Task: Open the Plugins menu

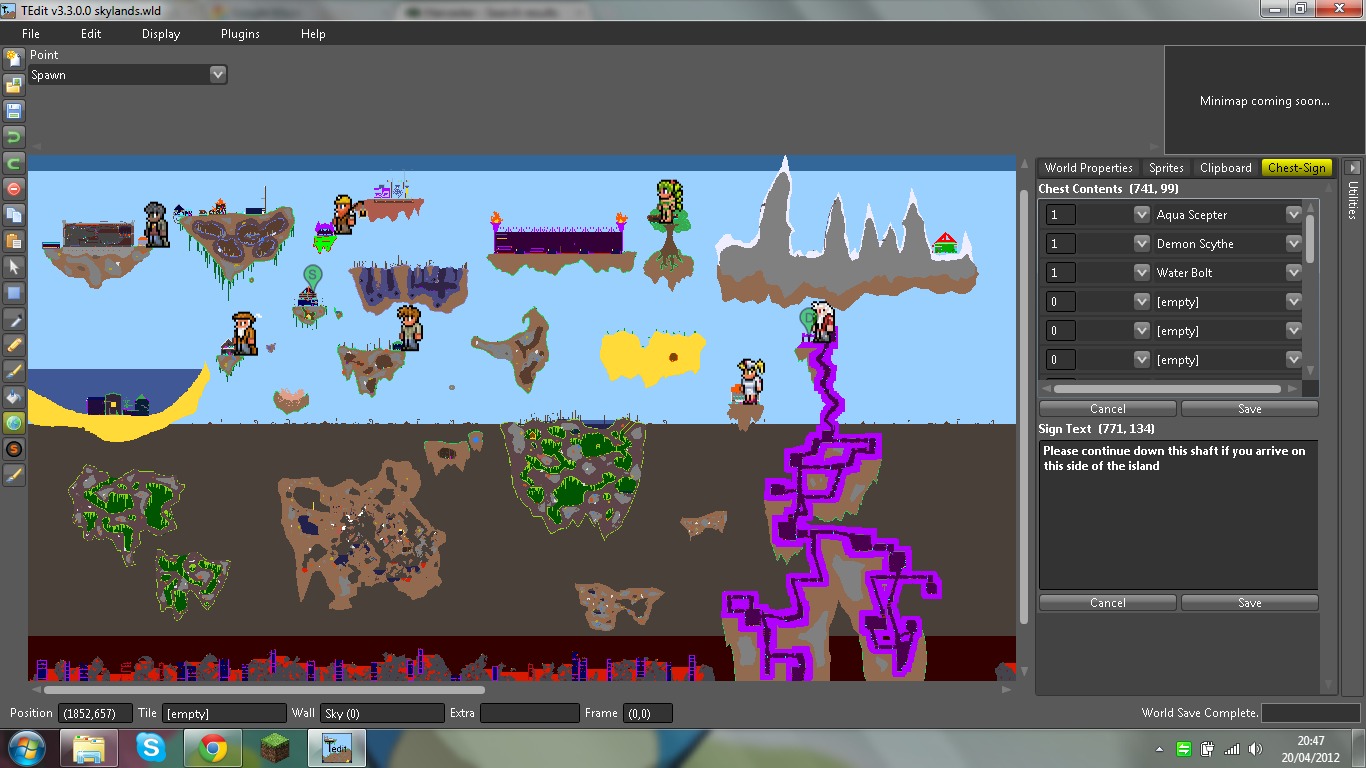Action: [240, 33]
